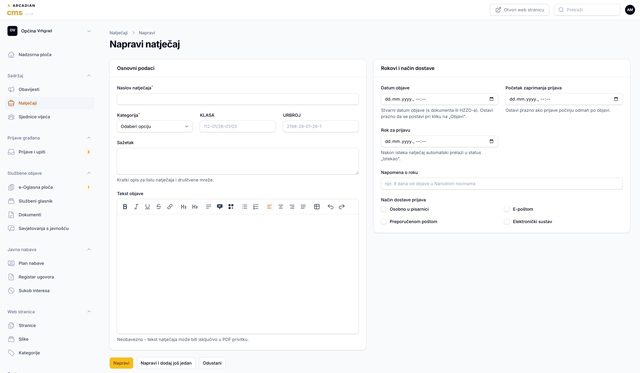Open Nadzorna ploča in sidebar
The width and height of the screenshot is (640, 373).
point(49,55)
